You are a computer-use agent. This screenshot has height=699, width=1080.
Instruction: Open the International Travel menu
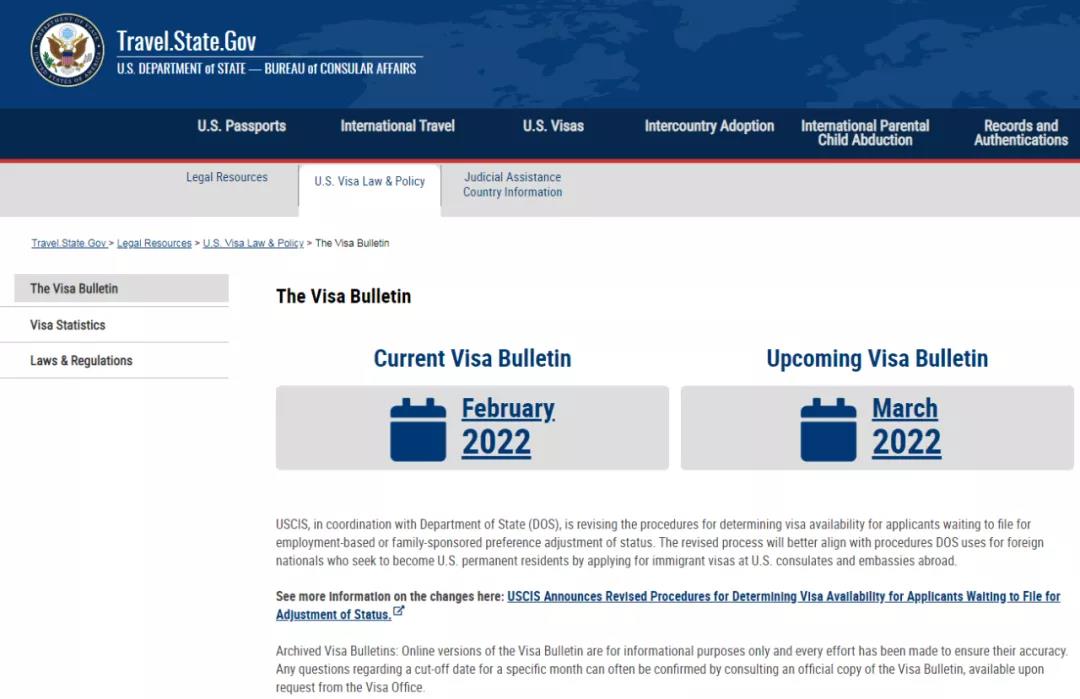click(x=397, y=126)
